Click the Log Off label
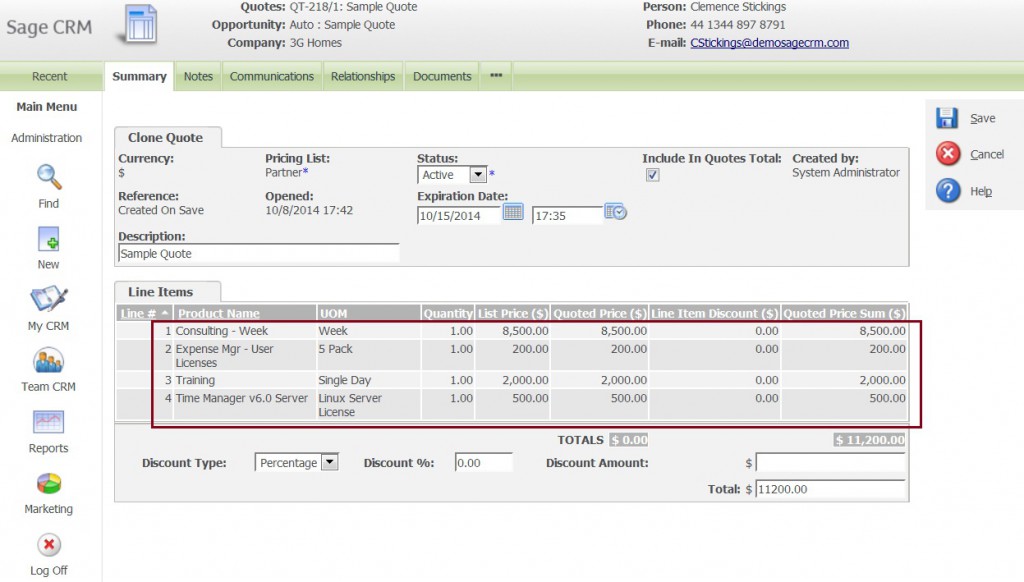This screenshot has height=582, width=1024. pos(48,570)
